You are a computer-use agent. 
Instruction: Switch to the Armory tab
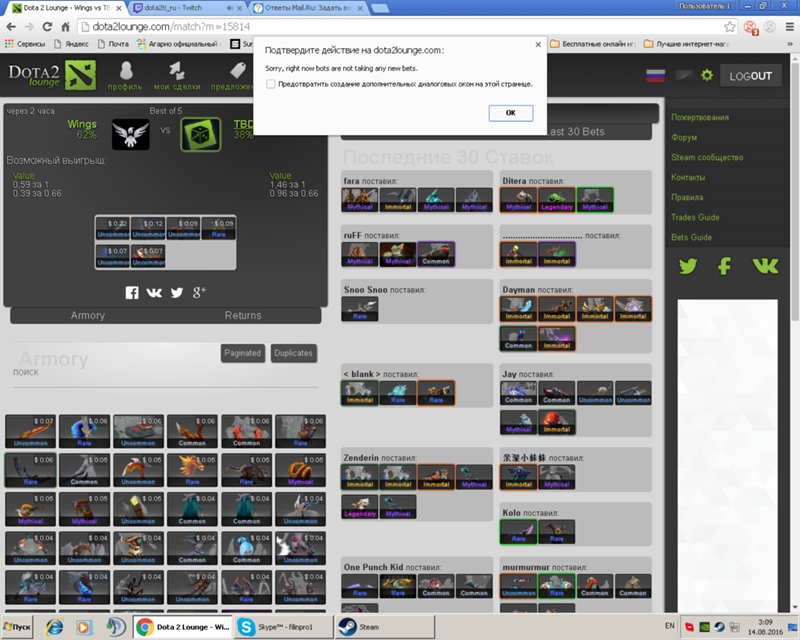pos(88,315)
